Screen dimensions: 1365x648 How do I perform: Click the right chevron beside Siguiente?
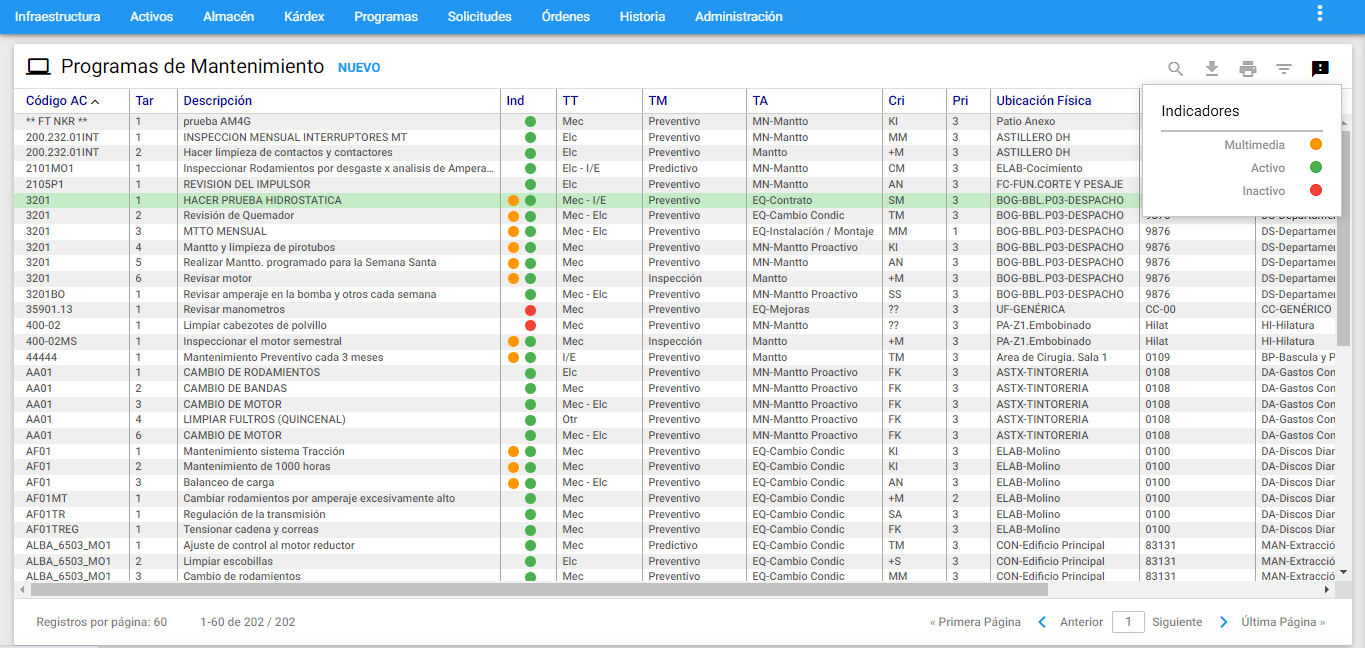[x=1224, y=622]
